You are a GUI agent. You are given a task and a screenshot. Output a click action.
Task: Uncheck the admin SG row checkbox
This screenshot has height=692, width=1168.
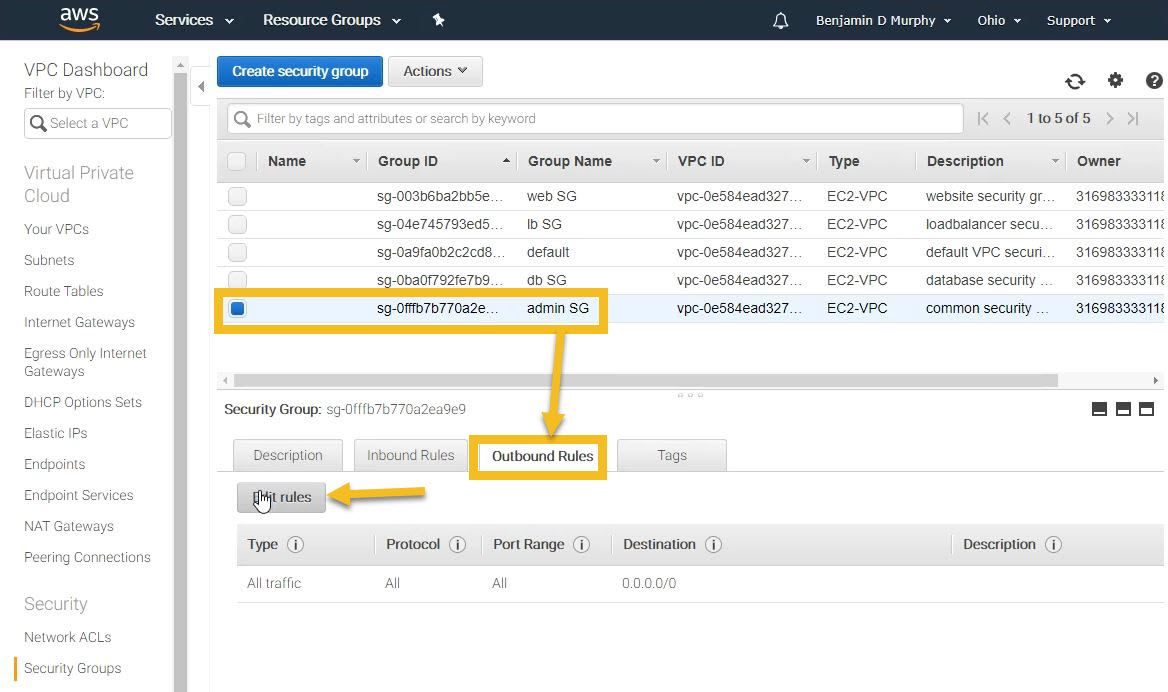pyautogui.click(x=238, y=308)
